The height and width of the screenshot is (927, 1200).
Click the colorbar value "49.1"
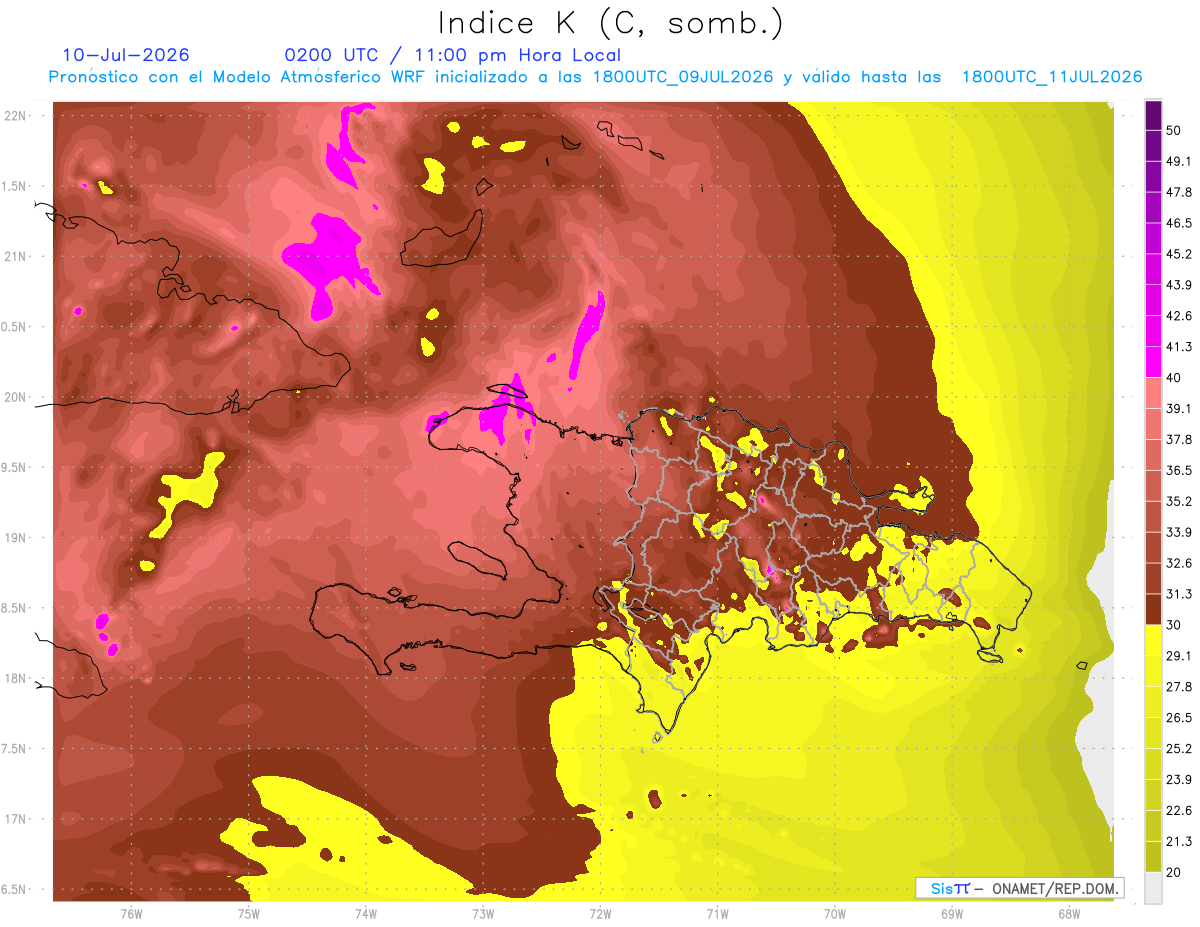[1178, 162]
